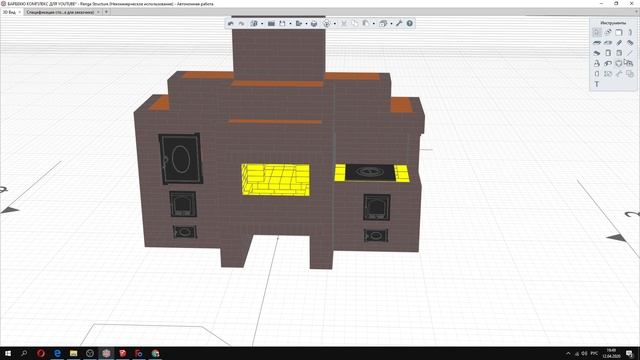Image resolution: width=640 pixels, height=360 pixels.
Task: Open settings with the wrench icon
Action: point(399,24)
